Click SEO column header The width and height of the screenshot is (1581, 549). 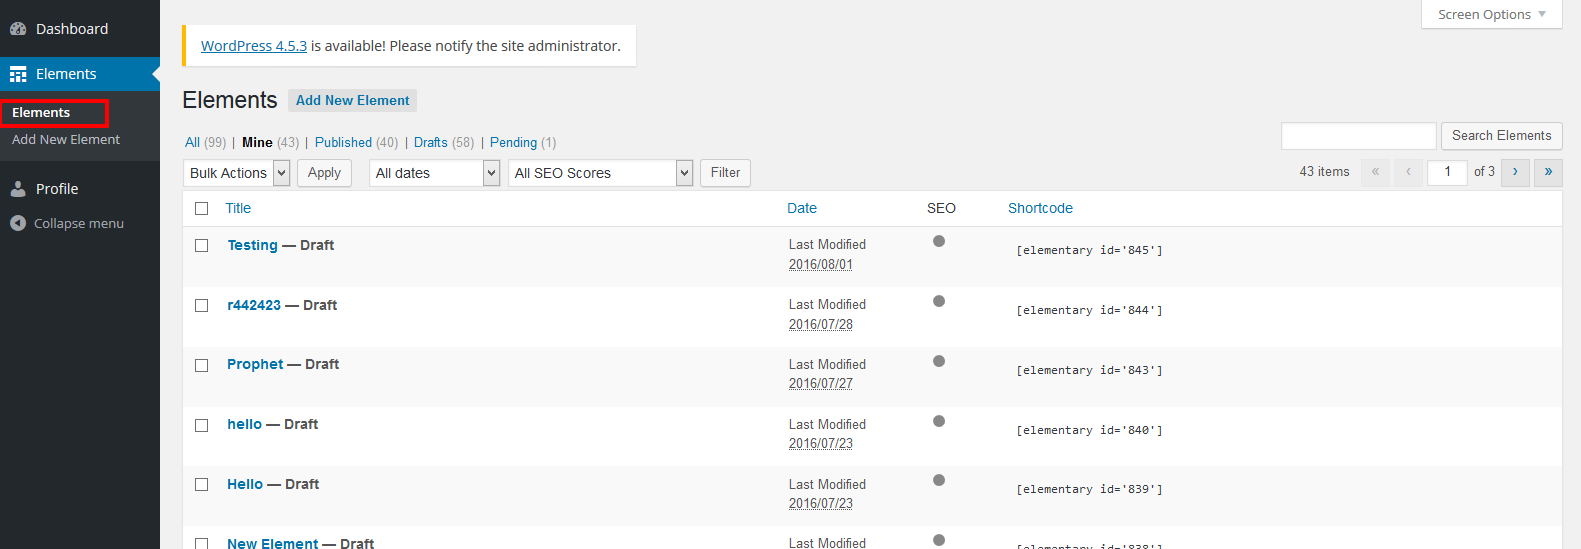(941, 208)
